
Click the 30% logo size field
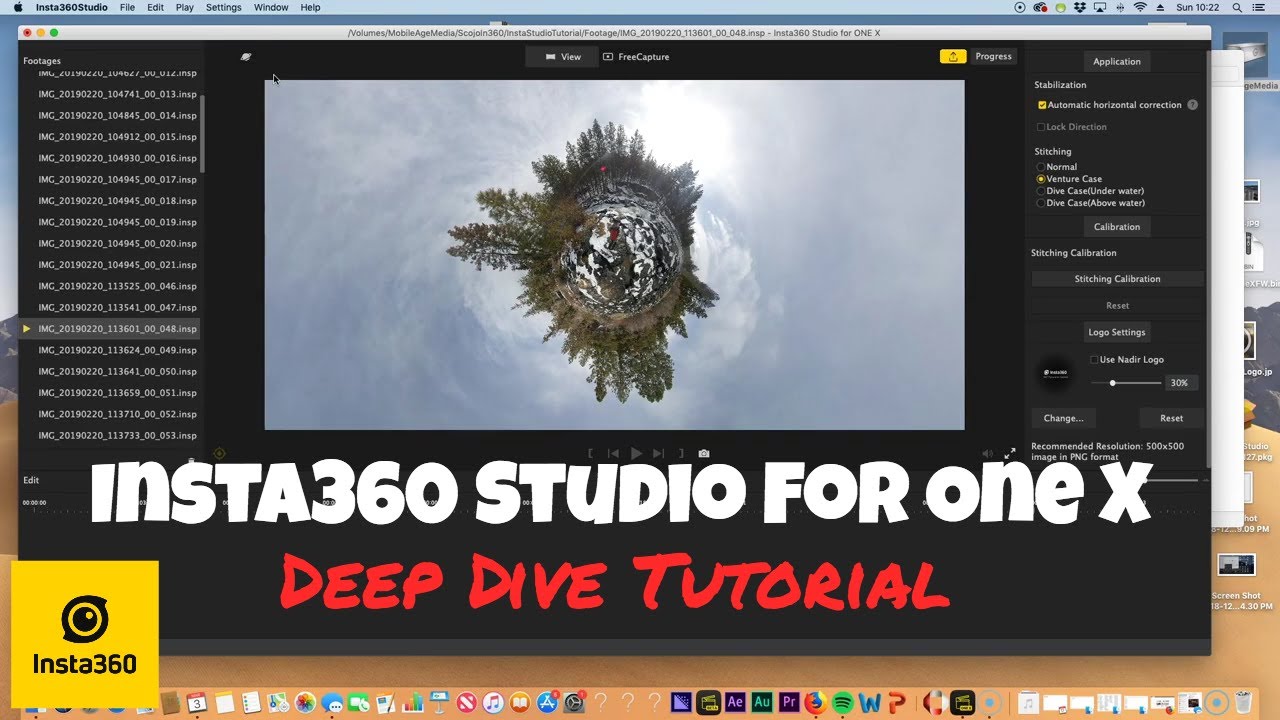click(x=1180, y=383)
